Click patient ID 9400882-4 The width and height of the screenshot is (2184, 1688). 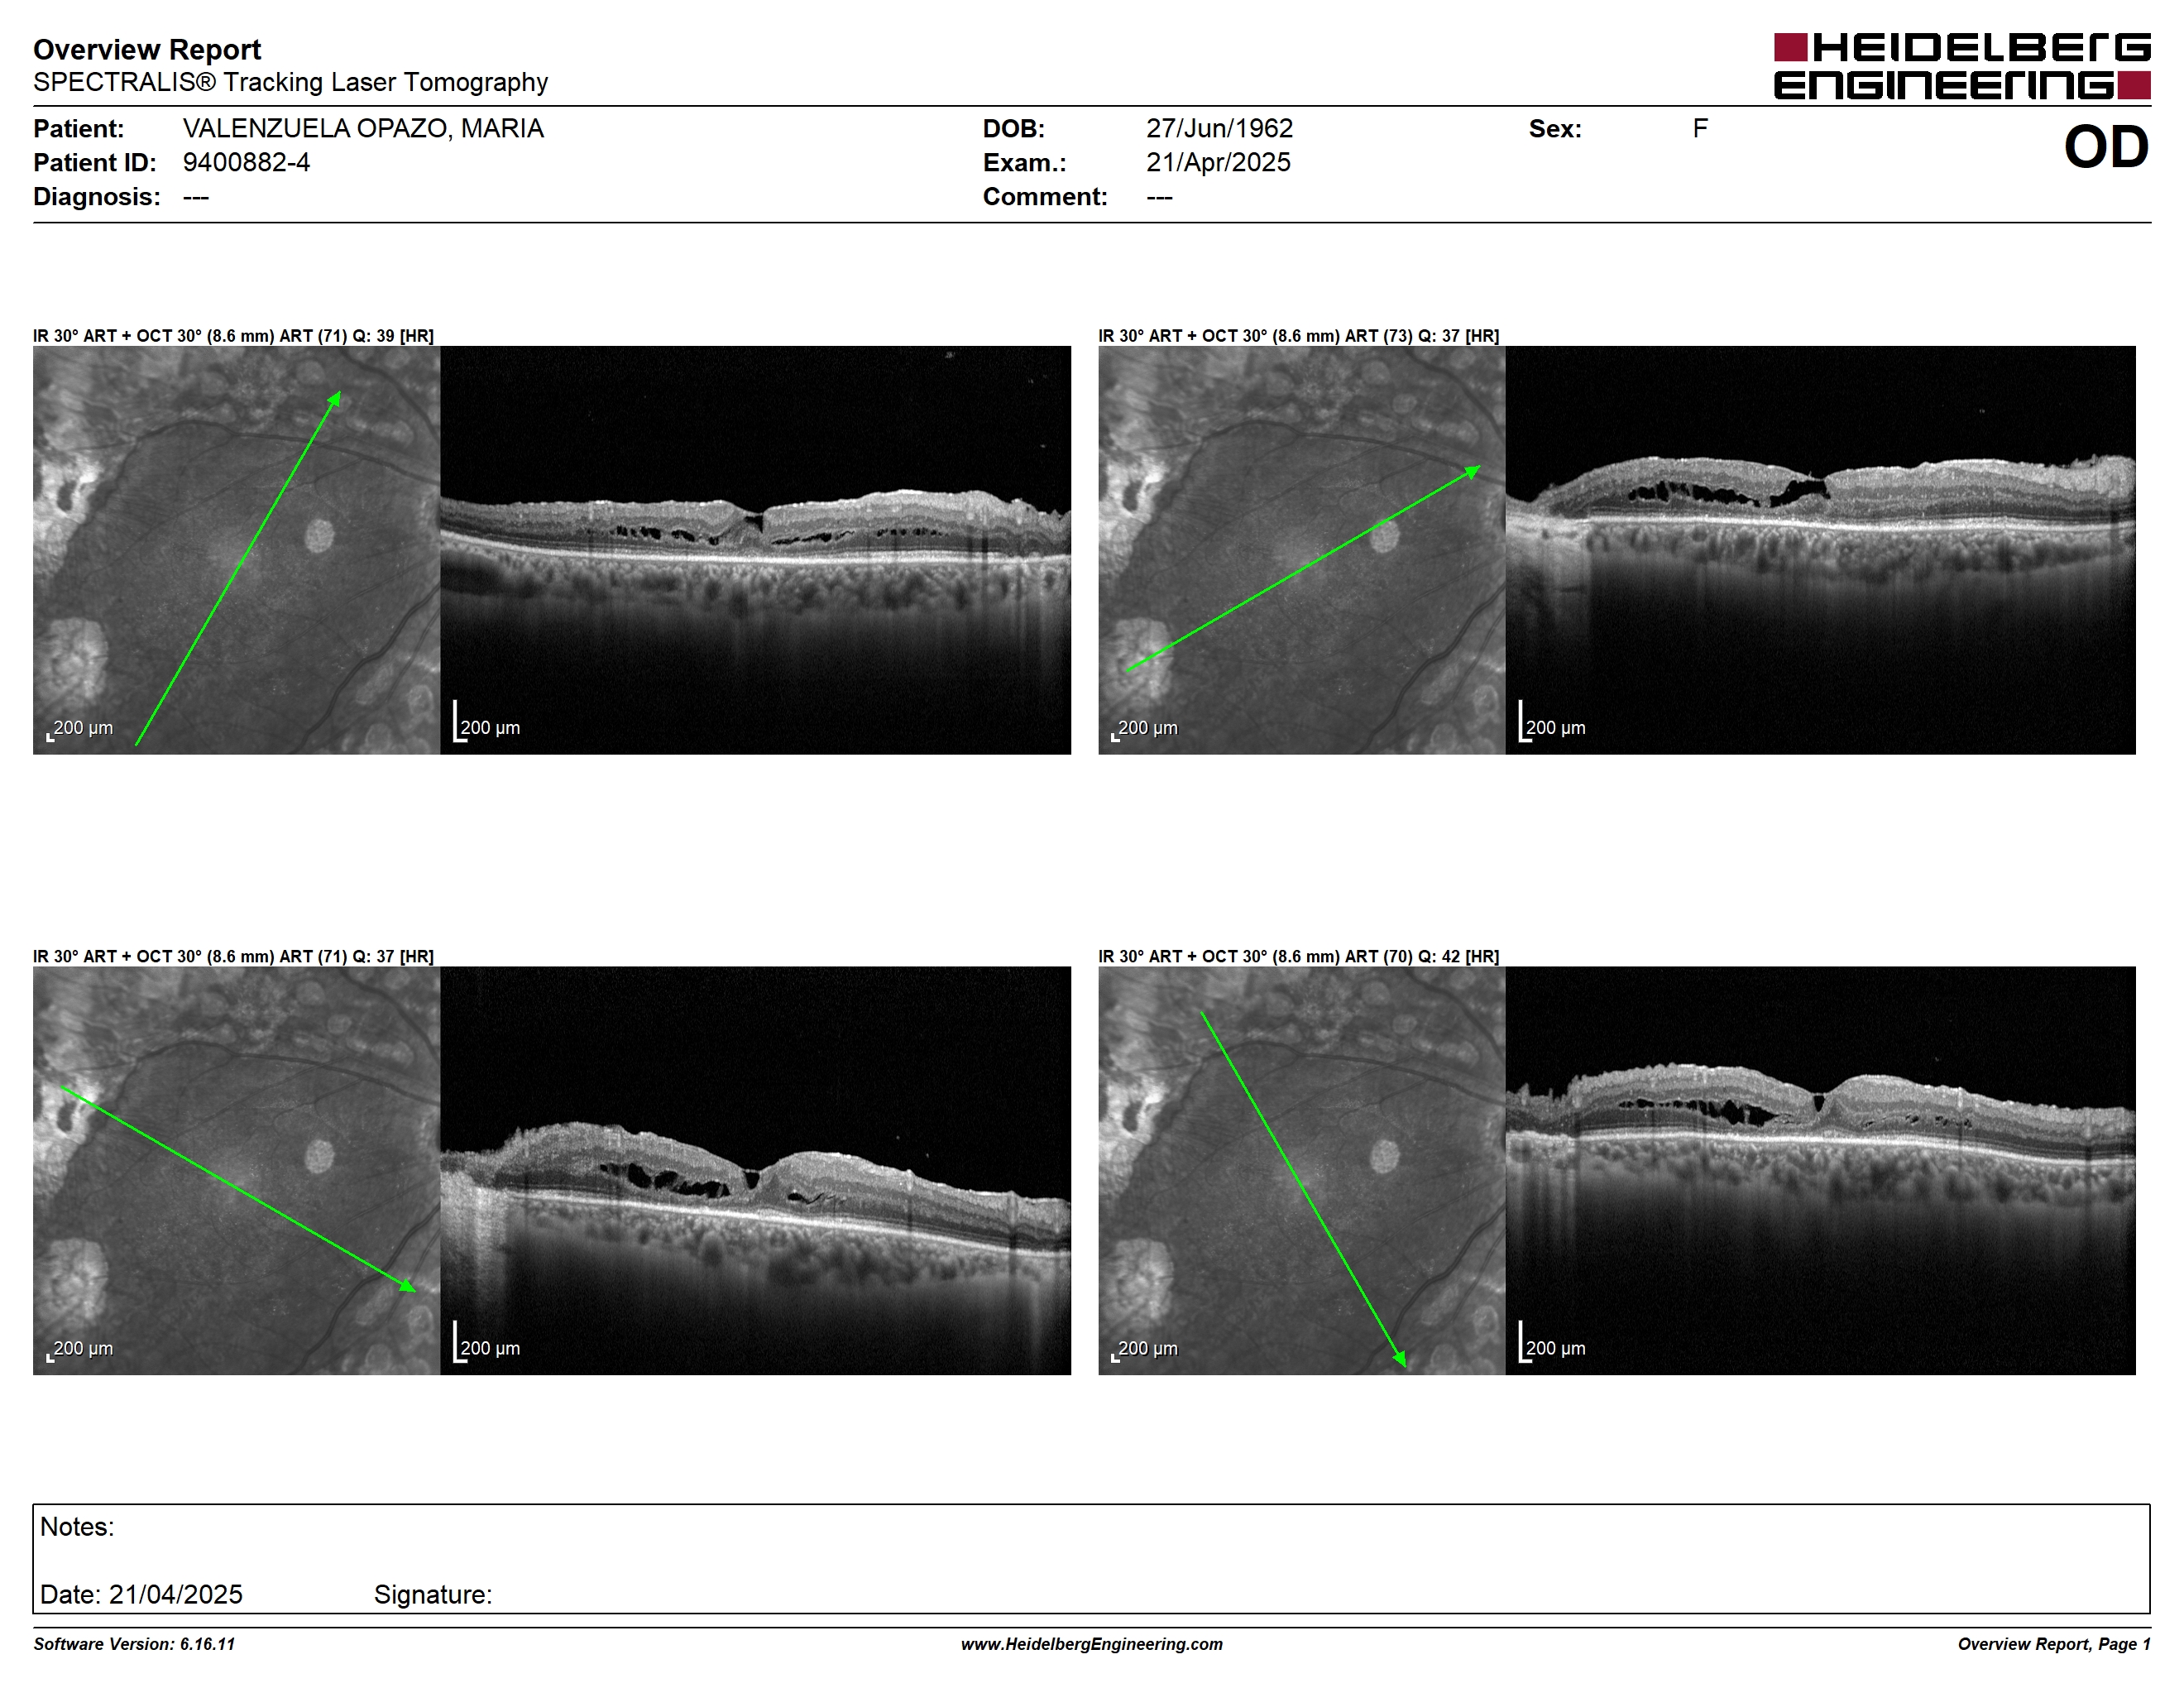246,162
